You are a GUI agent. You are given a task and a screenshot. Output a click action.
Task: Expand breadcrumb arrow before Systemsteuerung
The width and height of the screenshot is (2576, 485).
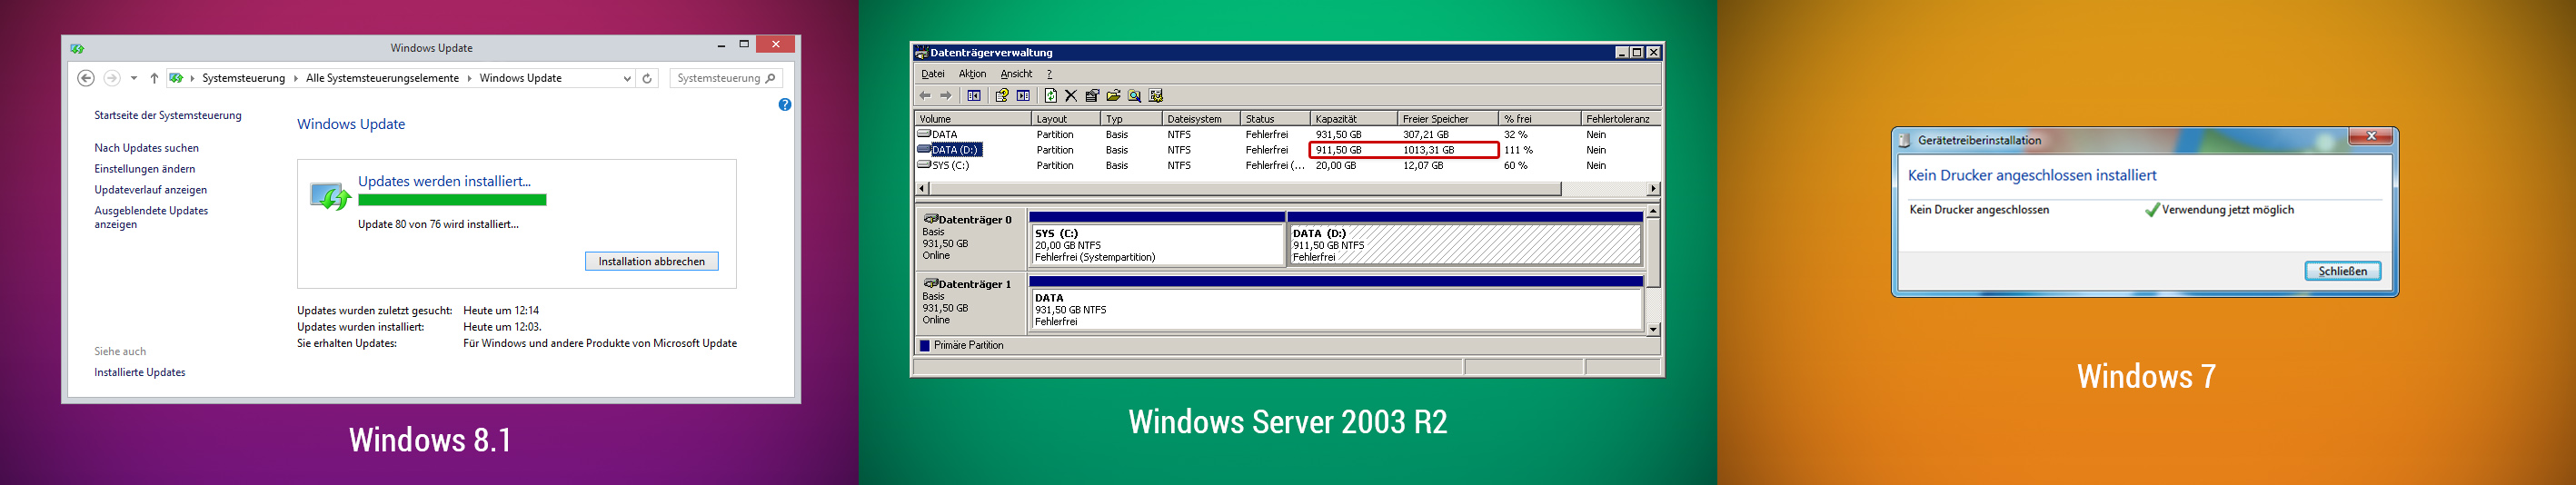click(x=192, y=78)
